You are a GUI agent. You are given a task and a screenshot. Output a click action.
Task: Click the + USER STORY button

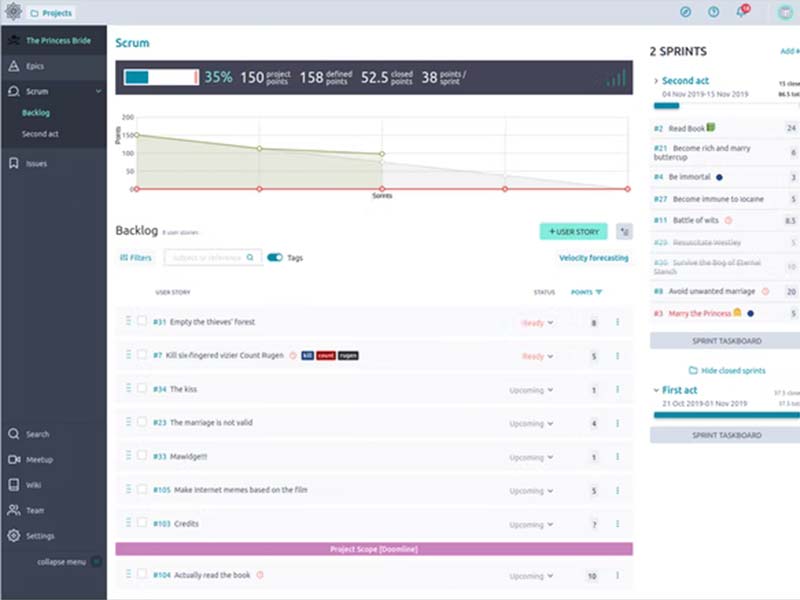(x=573, y=232)
